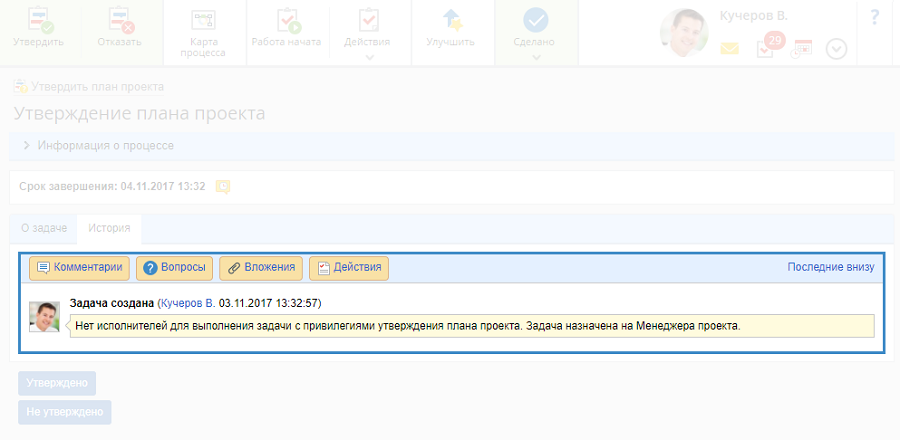The width and height of the screenshot is (900, 440).
Task: Click the Сделано checkmark icon
Action: point(536,20)
